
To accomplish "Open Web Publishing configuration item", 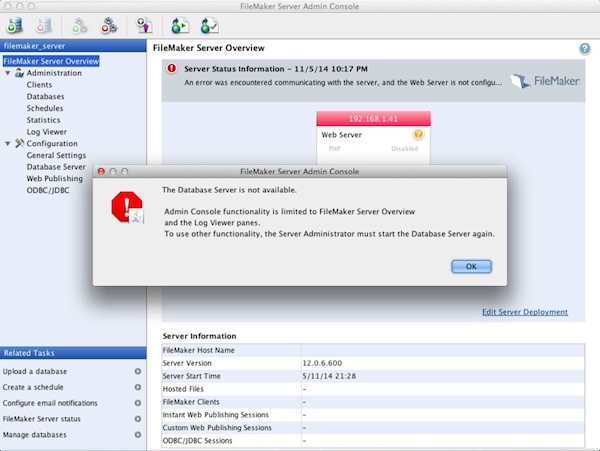I will pos(55,179).
